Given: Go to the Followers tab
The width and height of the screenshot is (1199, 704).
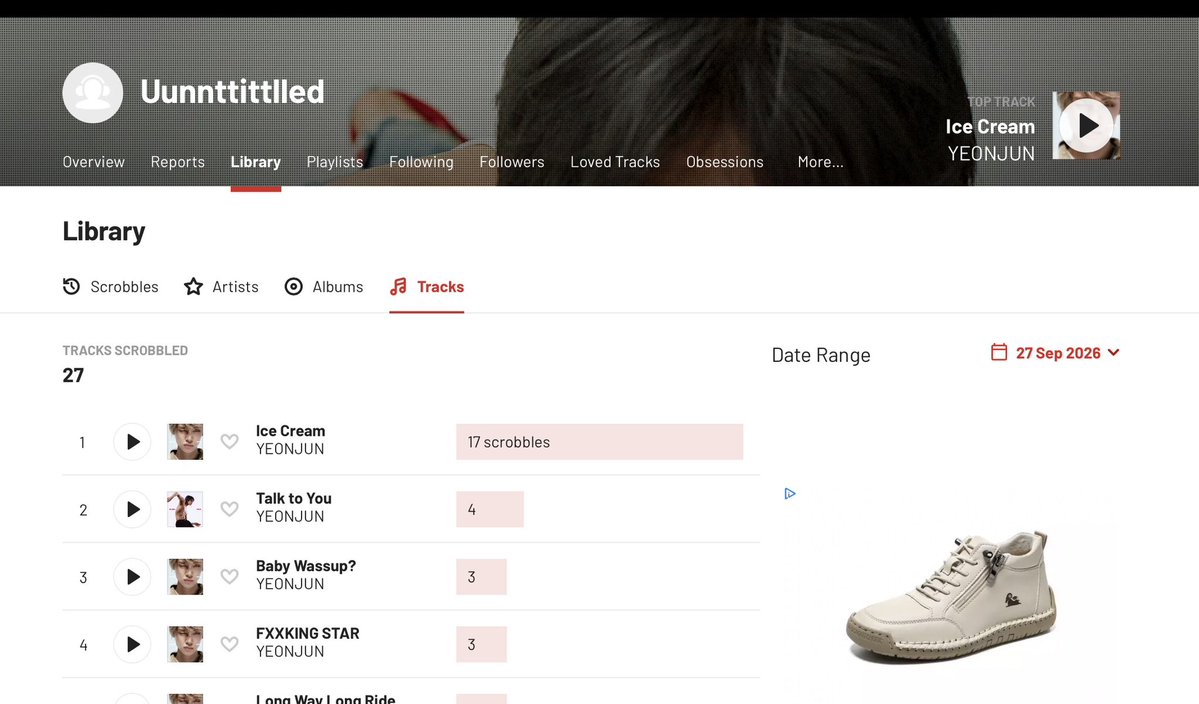Looking at the screenshot, I should click(512, 162).
